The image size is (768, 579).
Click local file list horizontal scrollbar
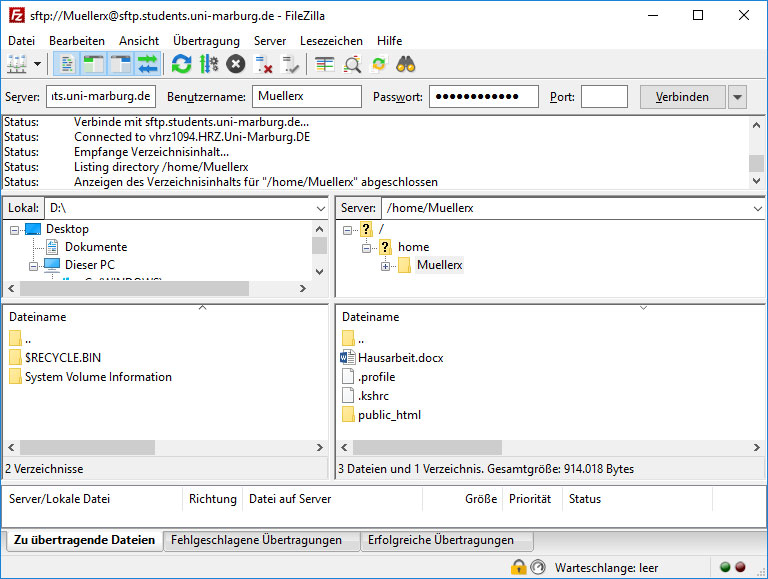(87, 447)
